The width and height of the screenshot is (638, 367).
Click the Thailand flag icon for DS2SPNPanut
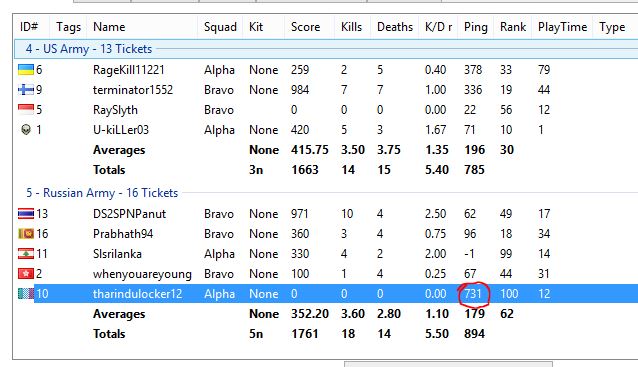coord(26,214)
